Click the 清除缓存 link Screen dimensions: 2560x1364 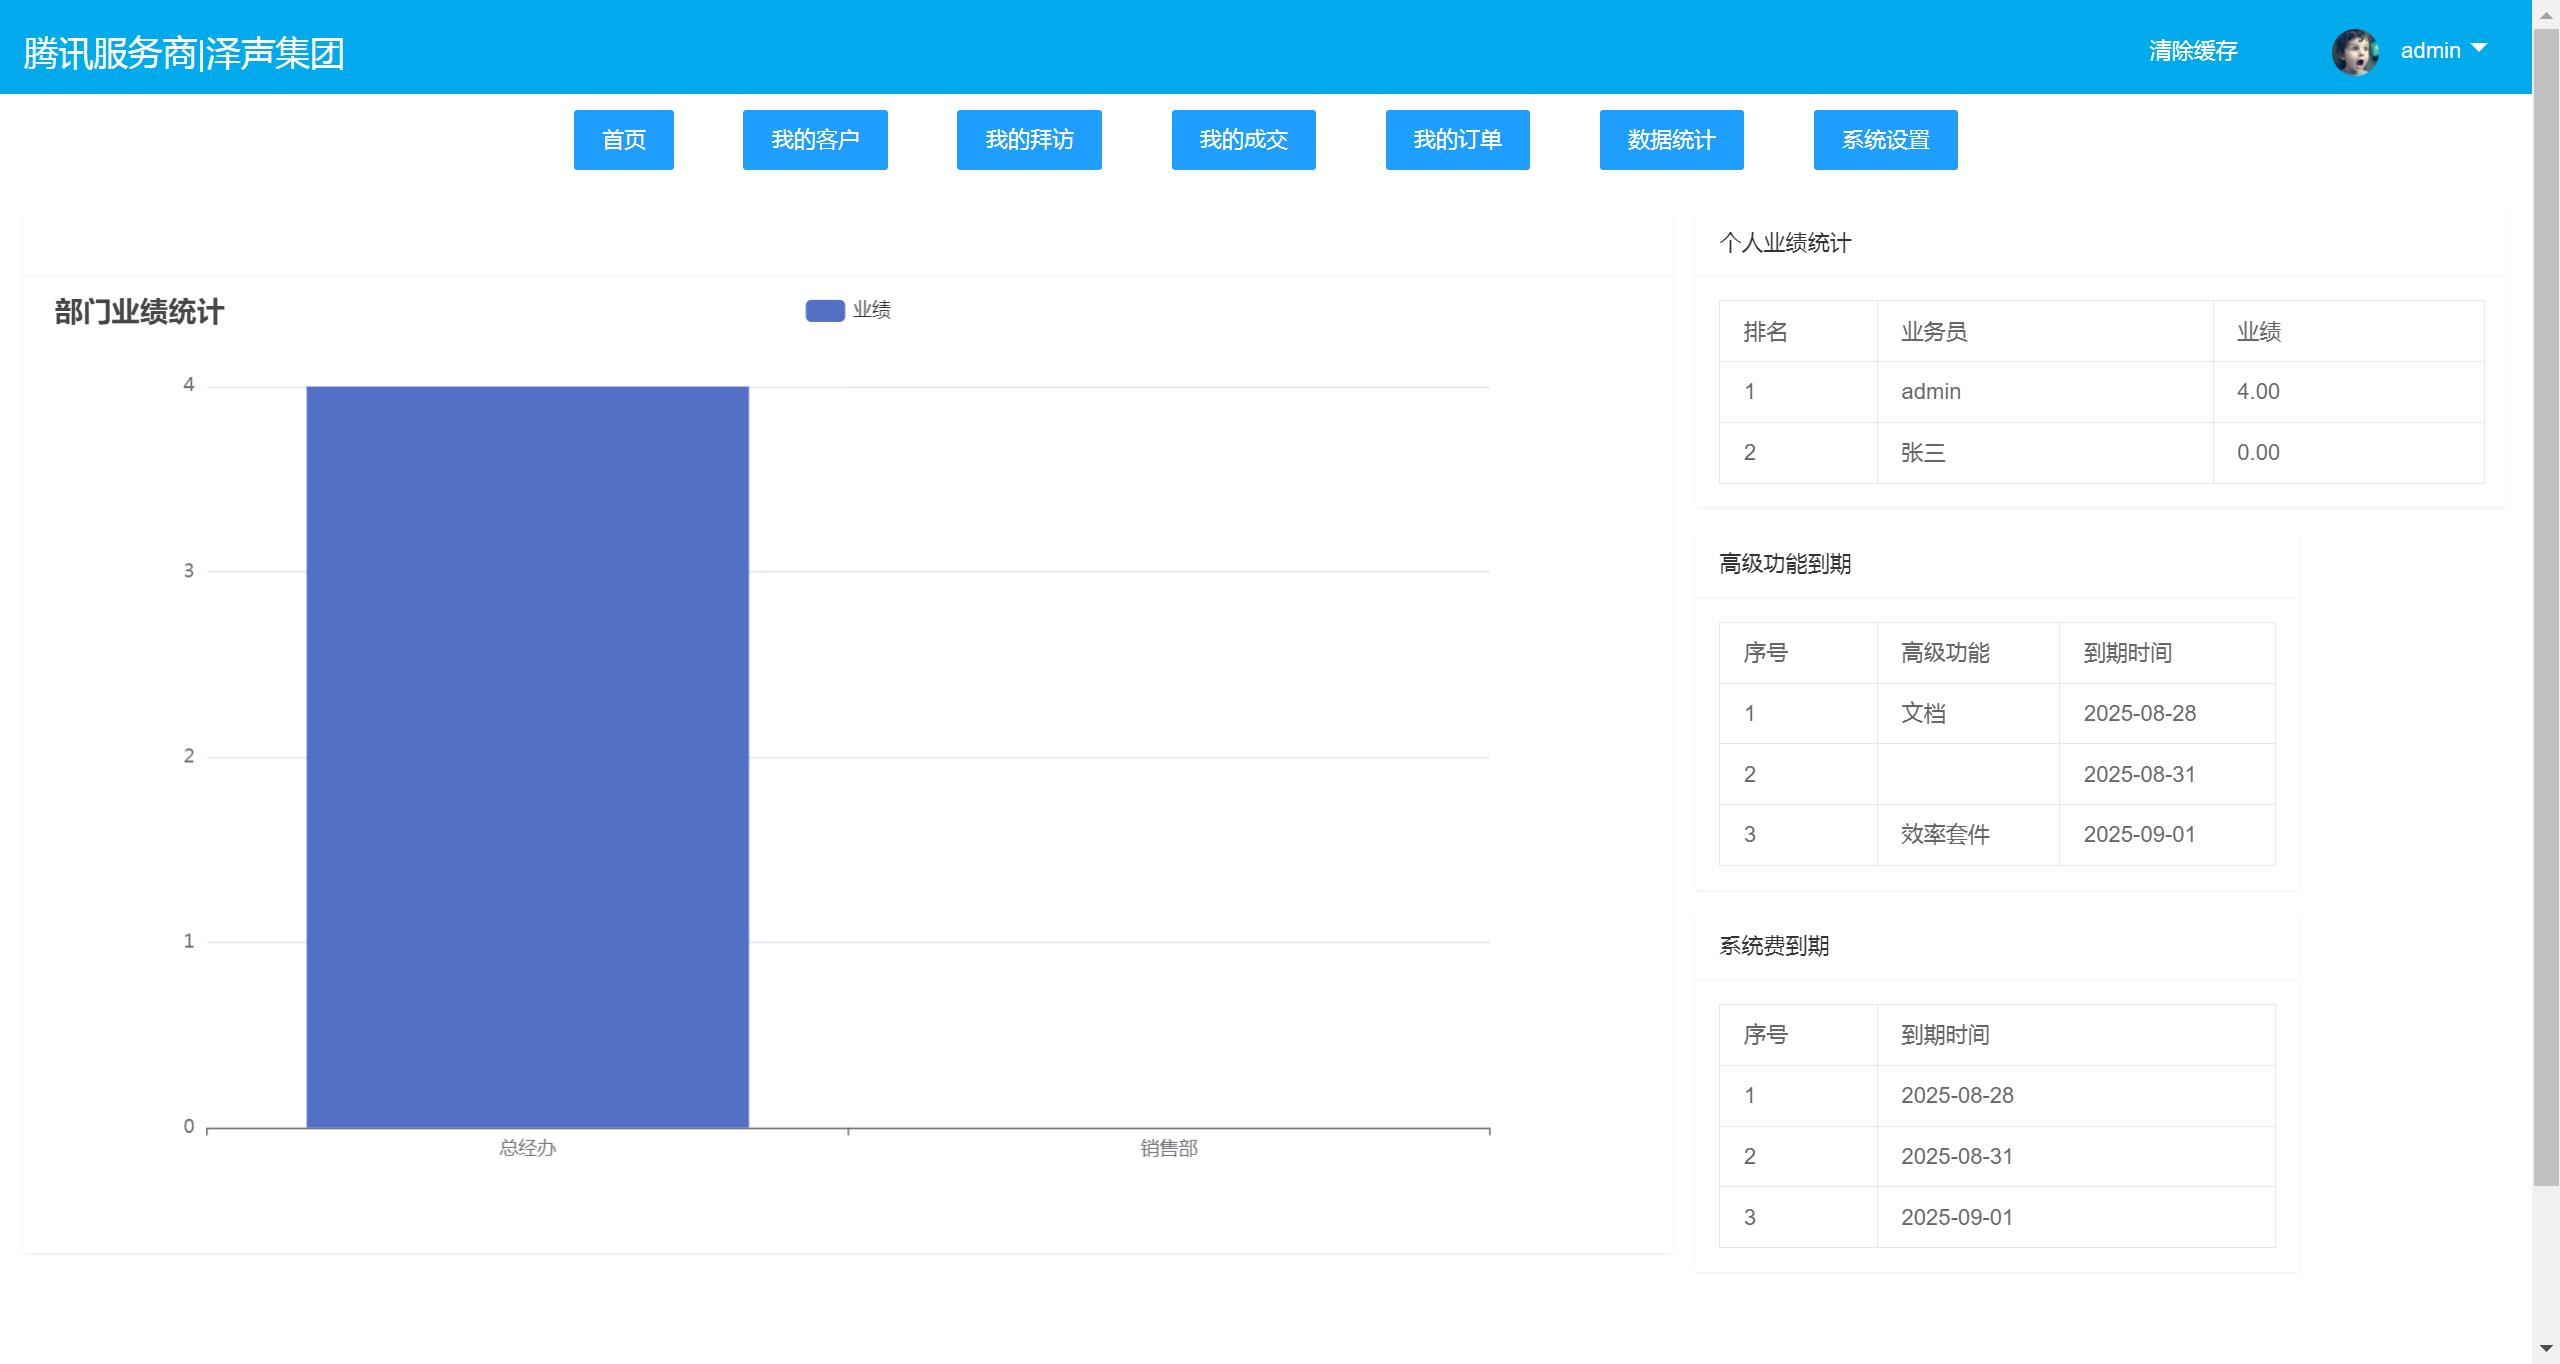pyautogui.click(x=2193, y=51)
